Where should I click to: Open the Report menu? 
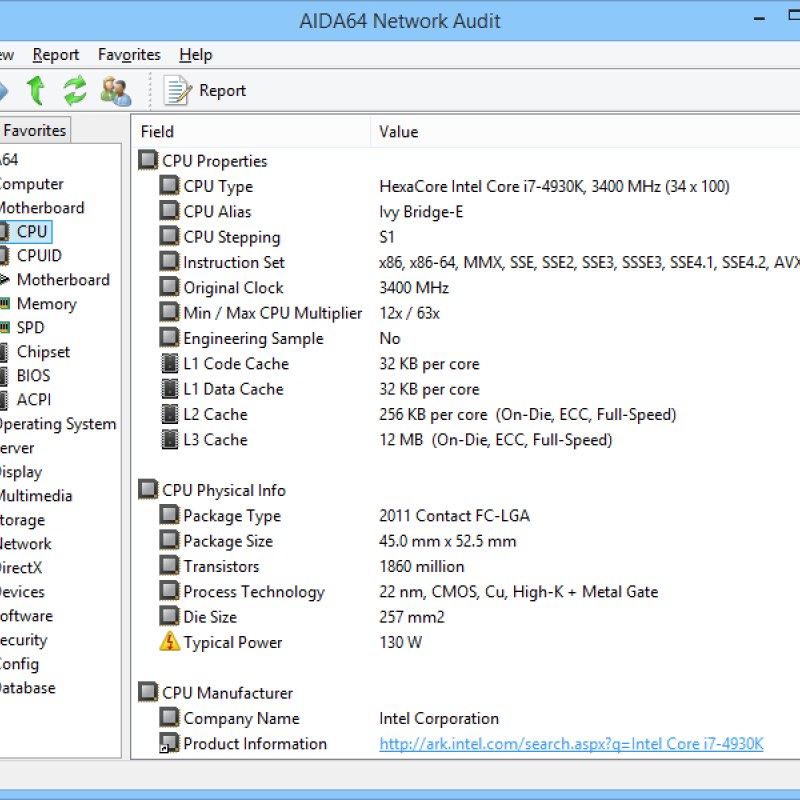pos(56,55)
